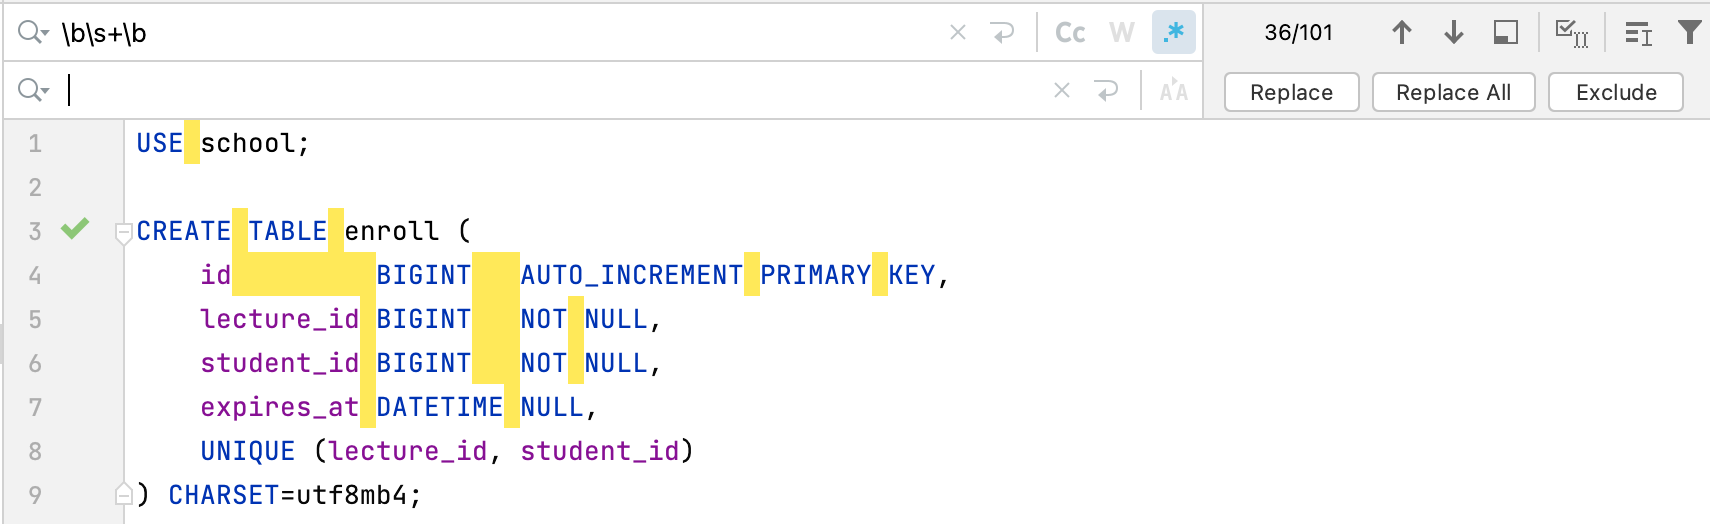Viewport: 1710px width, 524px height.
Task: Clear the search field text
Action: [958, 33]
